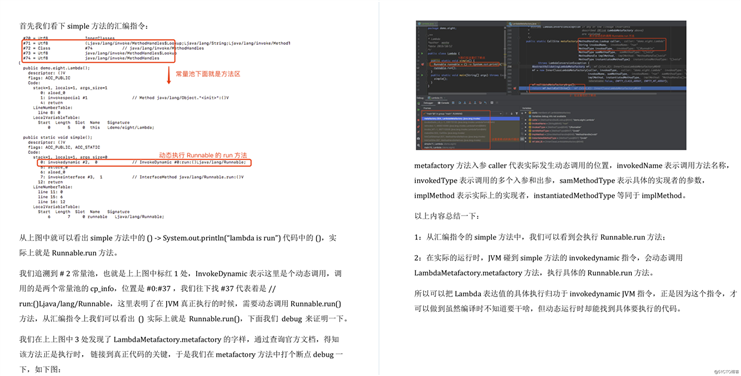
Task: Open the IDE debugger screenshot on right page
Action: pos(551,85)
